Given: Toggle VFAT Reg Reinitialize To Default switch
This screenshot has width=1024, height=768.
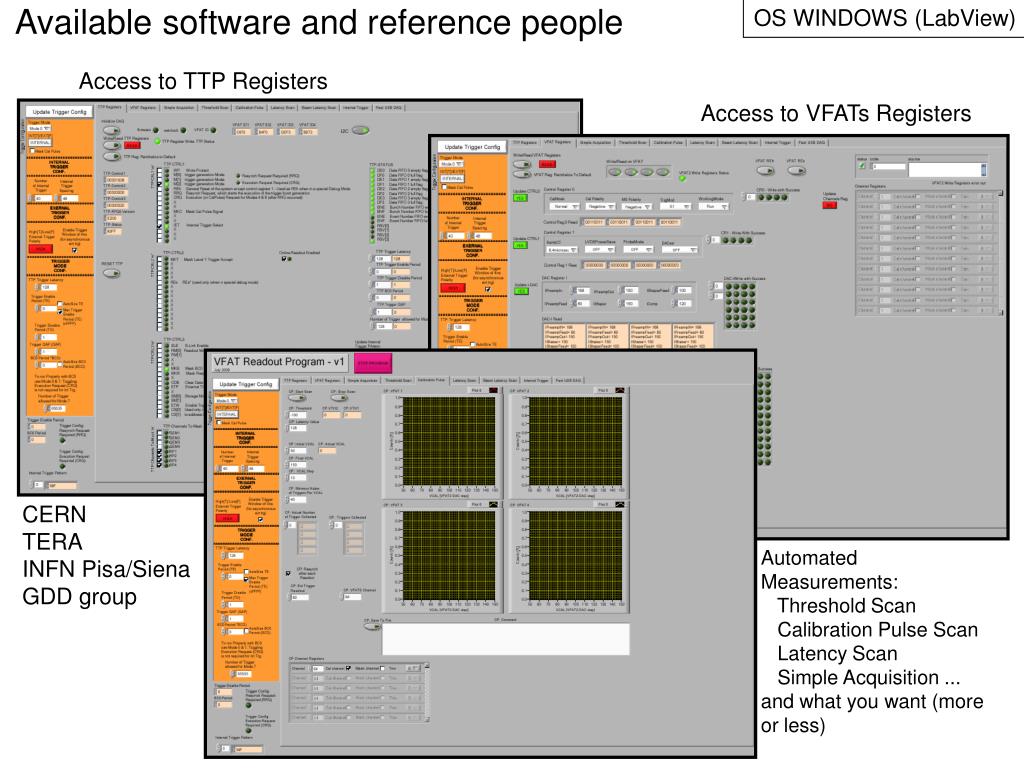Looking at the screenshot, I should 522,174.
